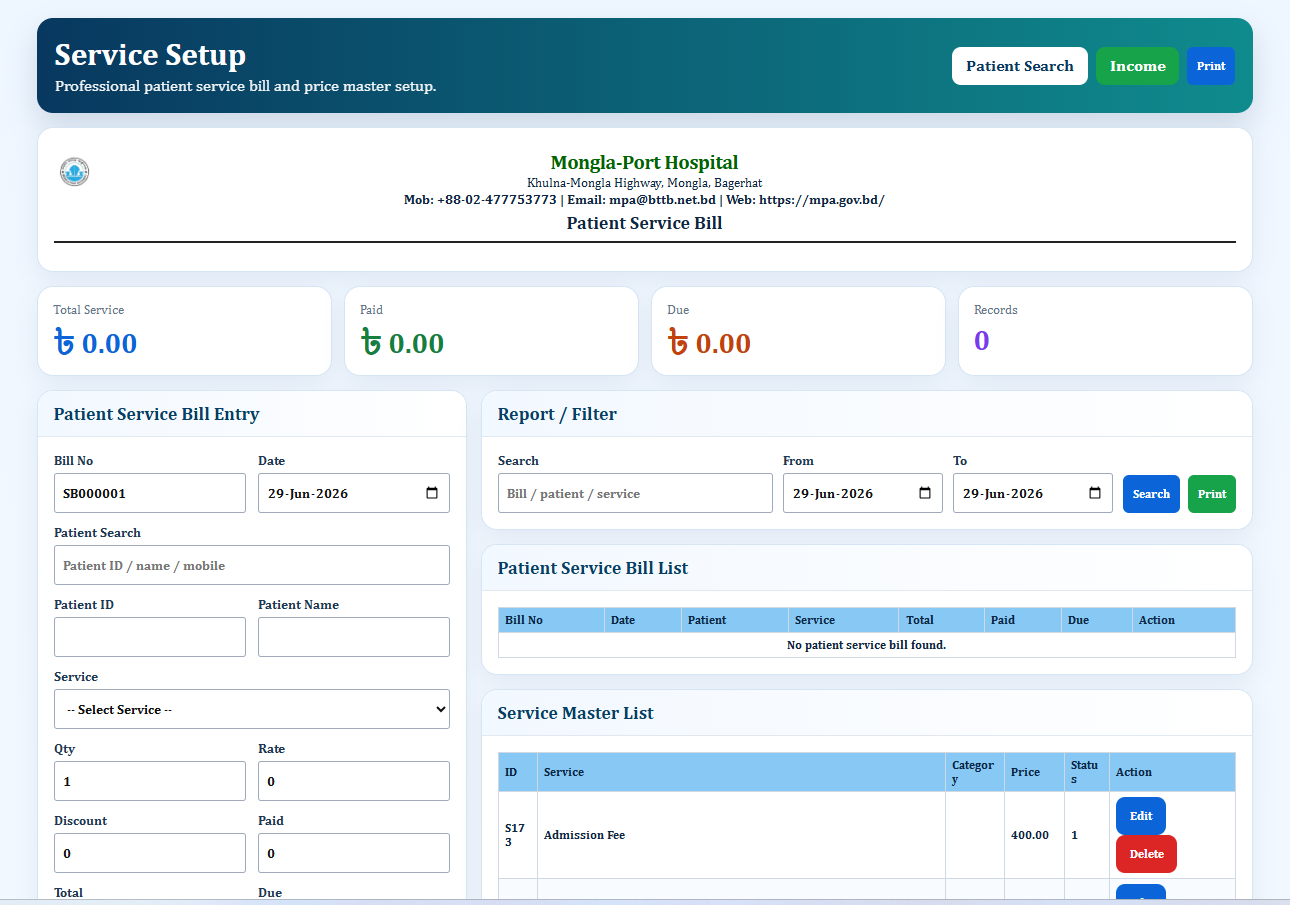1290x905 pixels.
Task: Click the Admission Fee service name cell
Action: (x=741, y=835)
